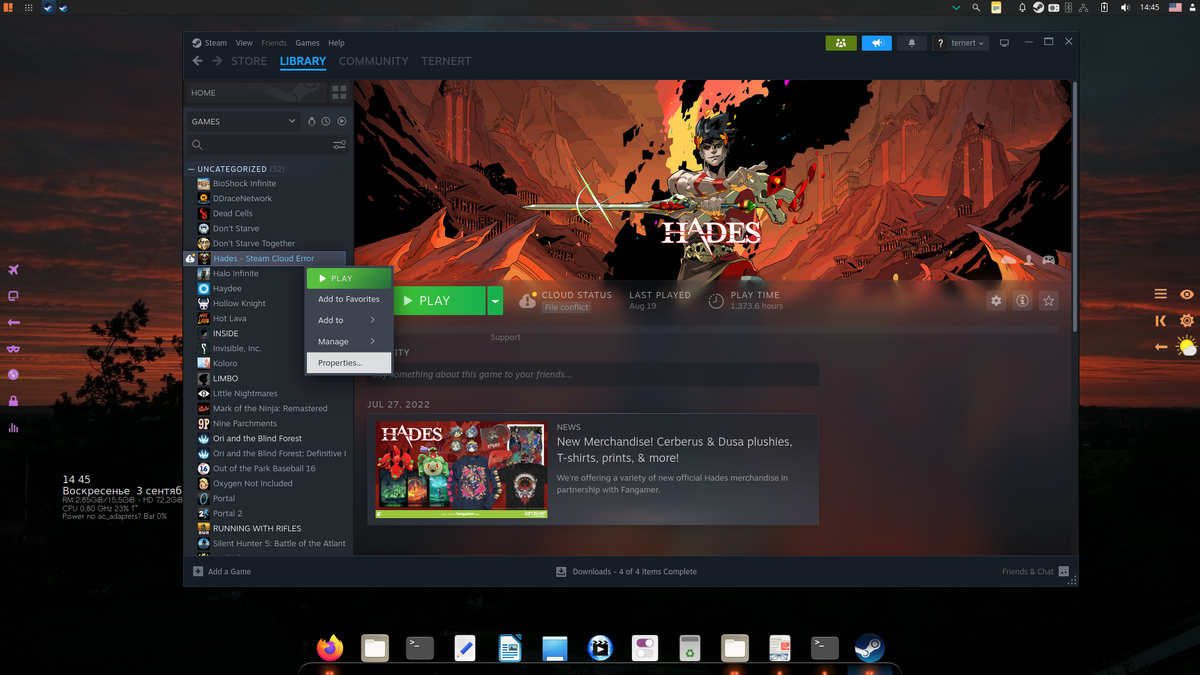Expand the Manage submenu
1200x675 pixels.
pos(349,341)
